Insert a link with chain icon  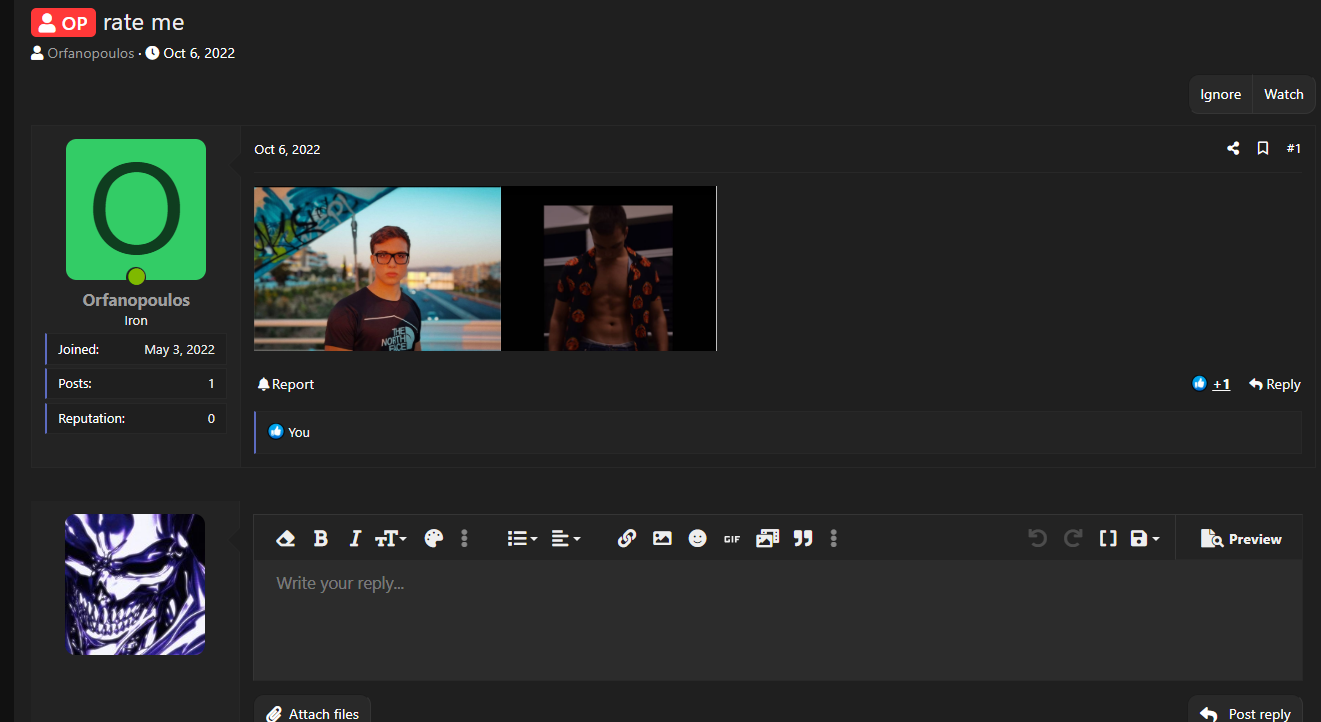[627, 539]
